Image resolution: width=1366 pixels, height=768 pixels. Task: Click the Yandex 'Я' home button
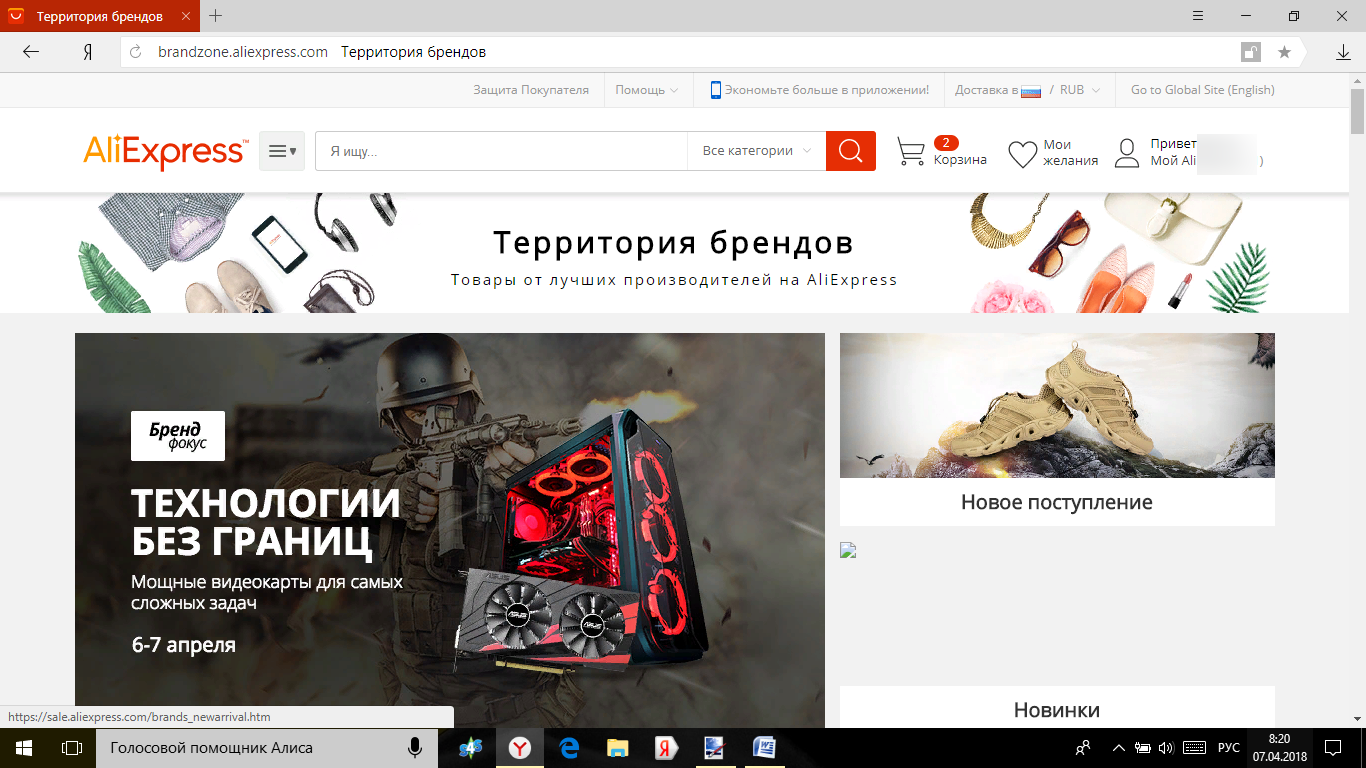click(88, 52)
